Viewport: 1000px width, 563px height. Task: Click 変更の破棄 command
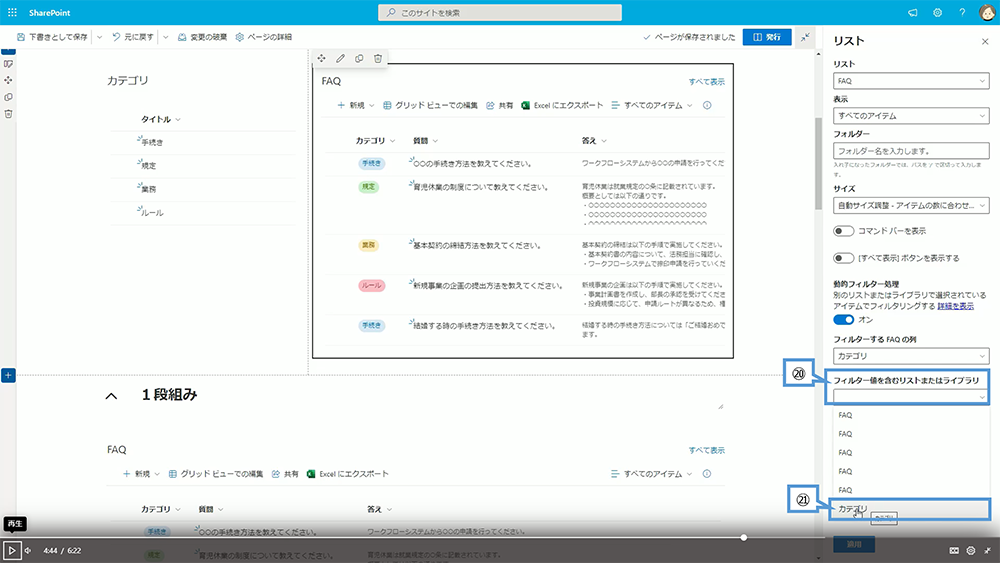point(202,37)
